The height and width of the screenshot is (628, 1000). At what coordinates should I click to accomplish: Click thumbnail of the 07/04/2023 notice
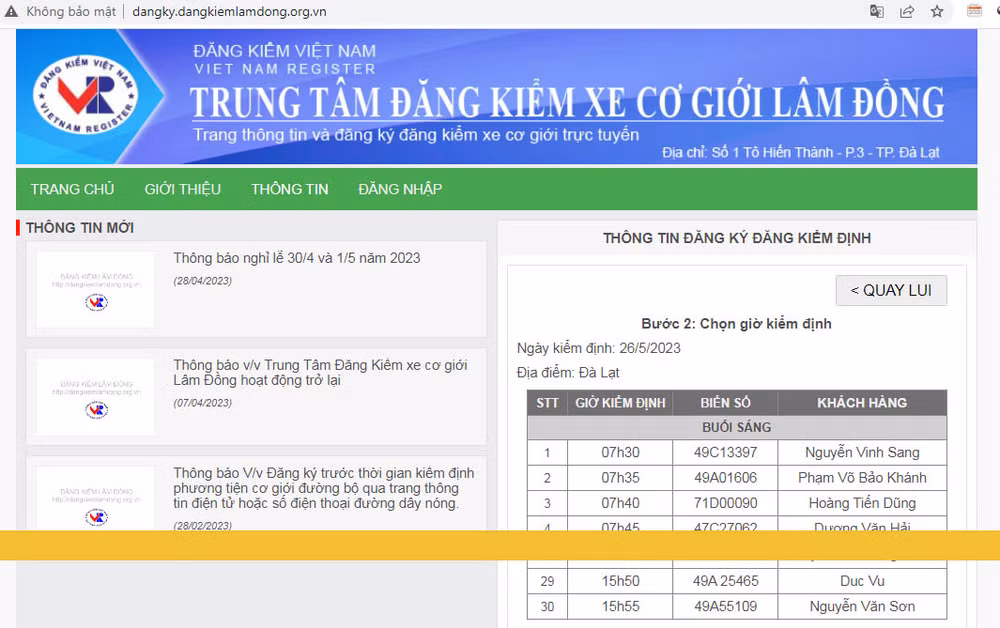click(x=95, y=397)
